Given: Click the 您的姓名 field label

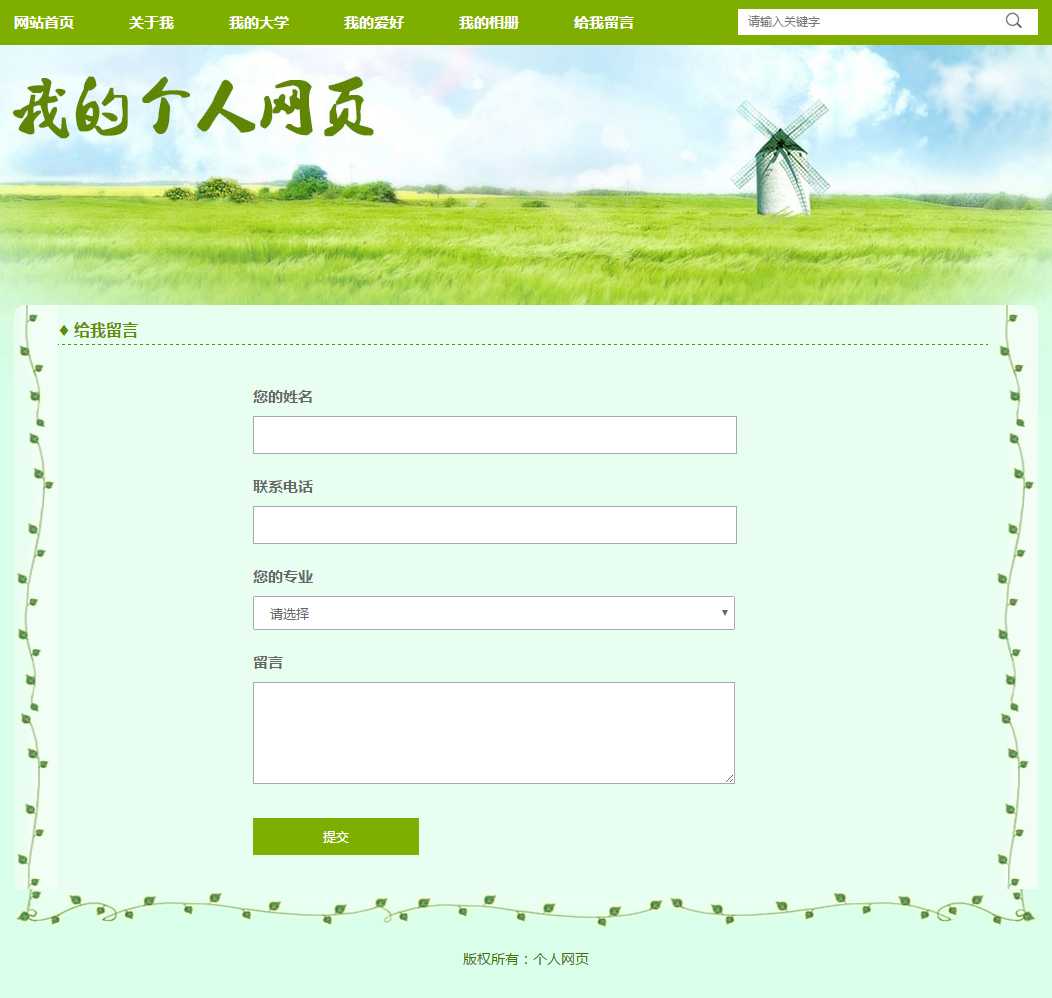Looking at the screenshot, I should [x=283, y=397].
